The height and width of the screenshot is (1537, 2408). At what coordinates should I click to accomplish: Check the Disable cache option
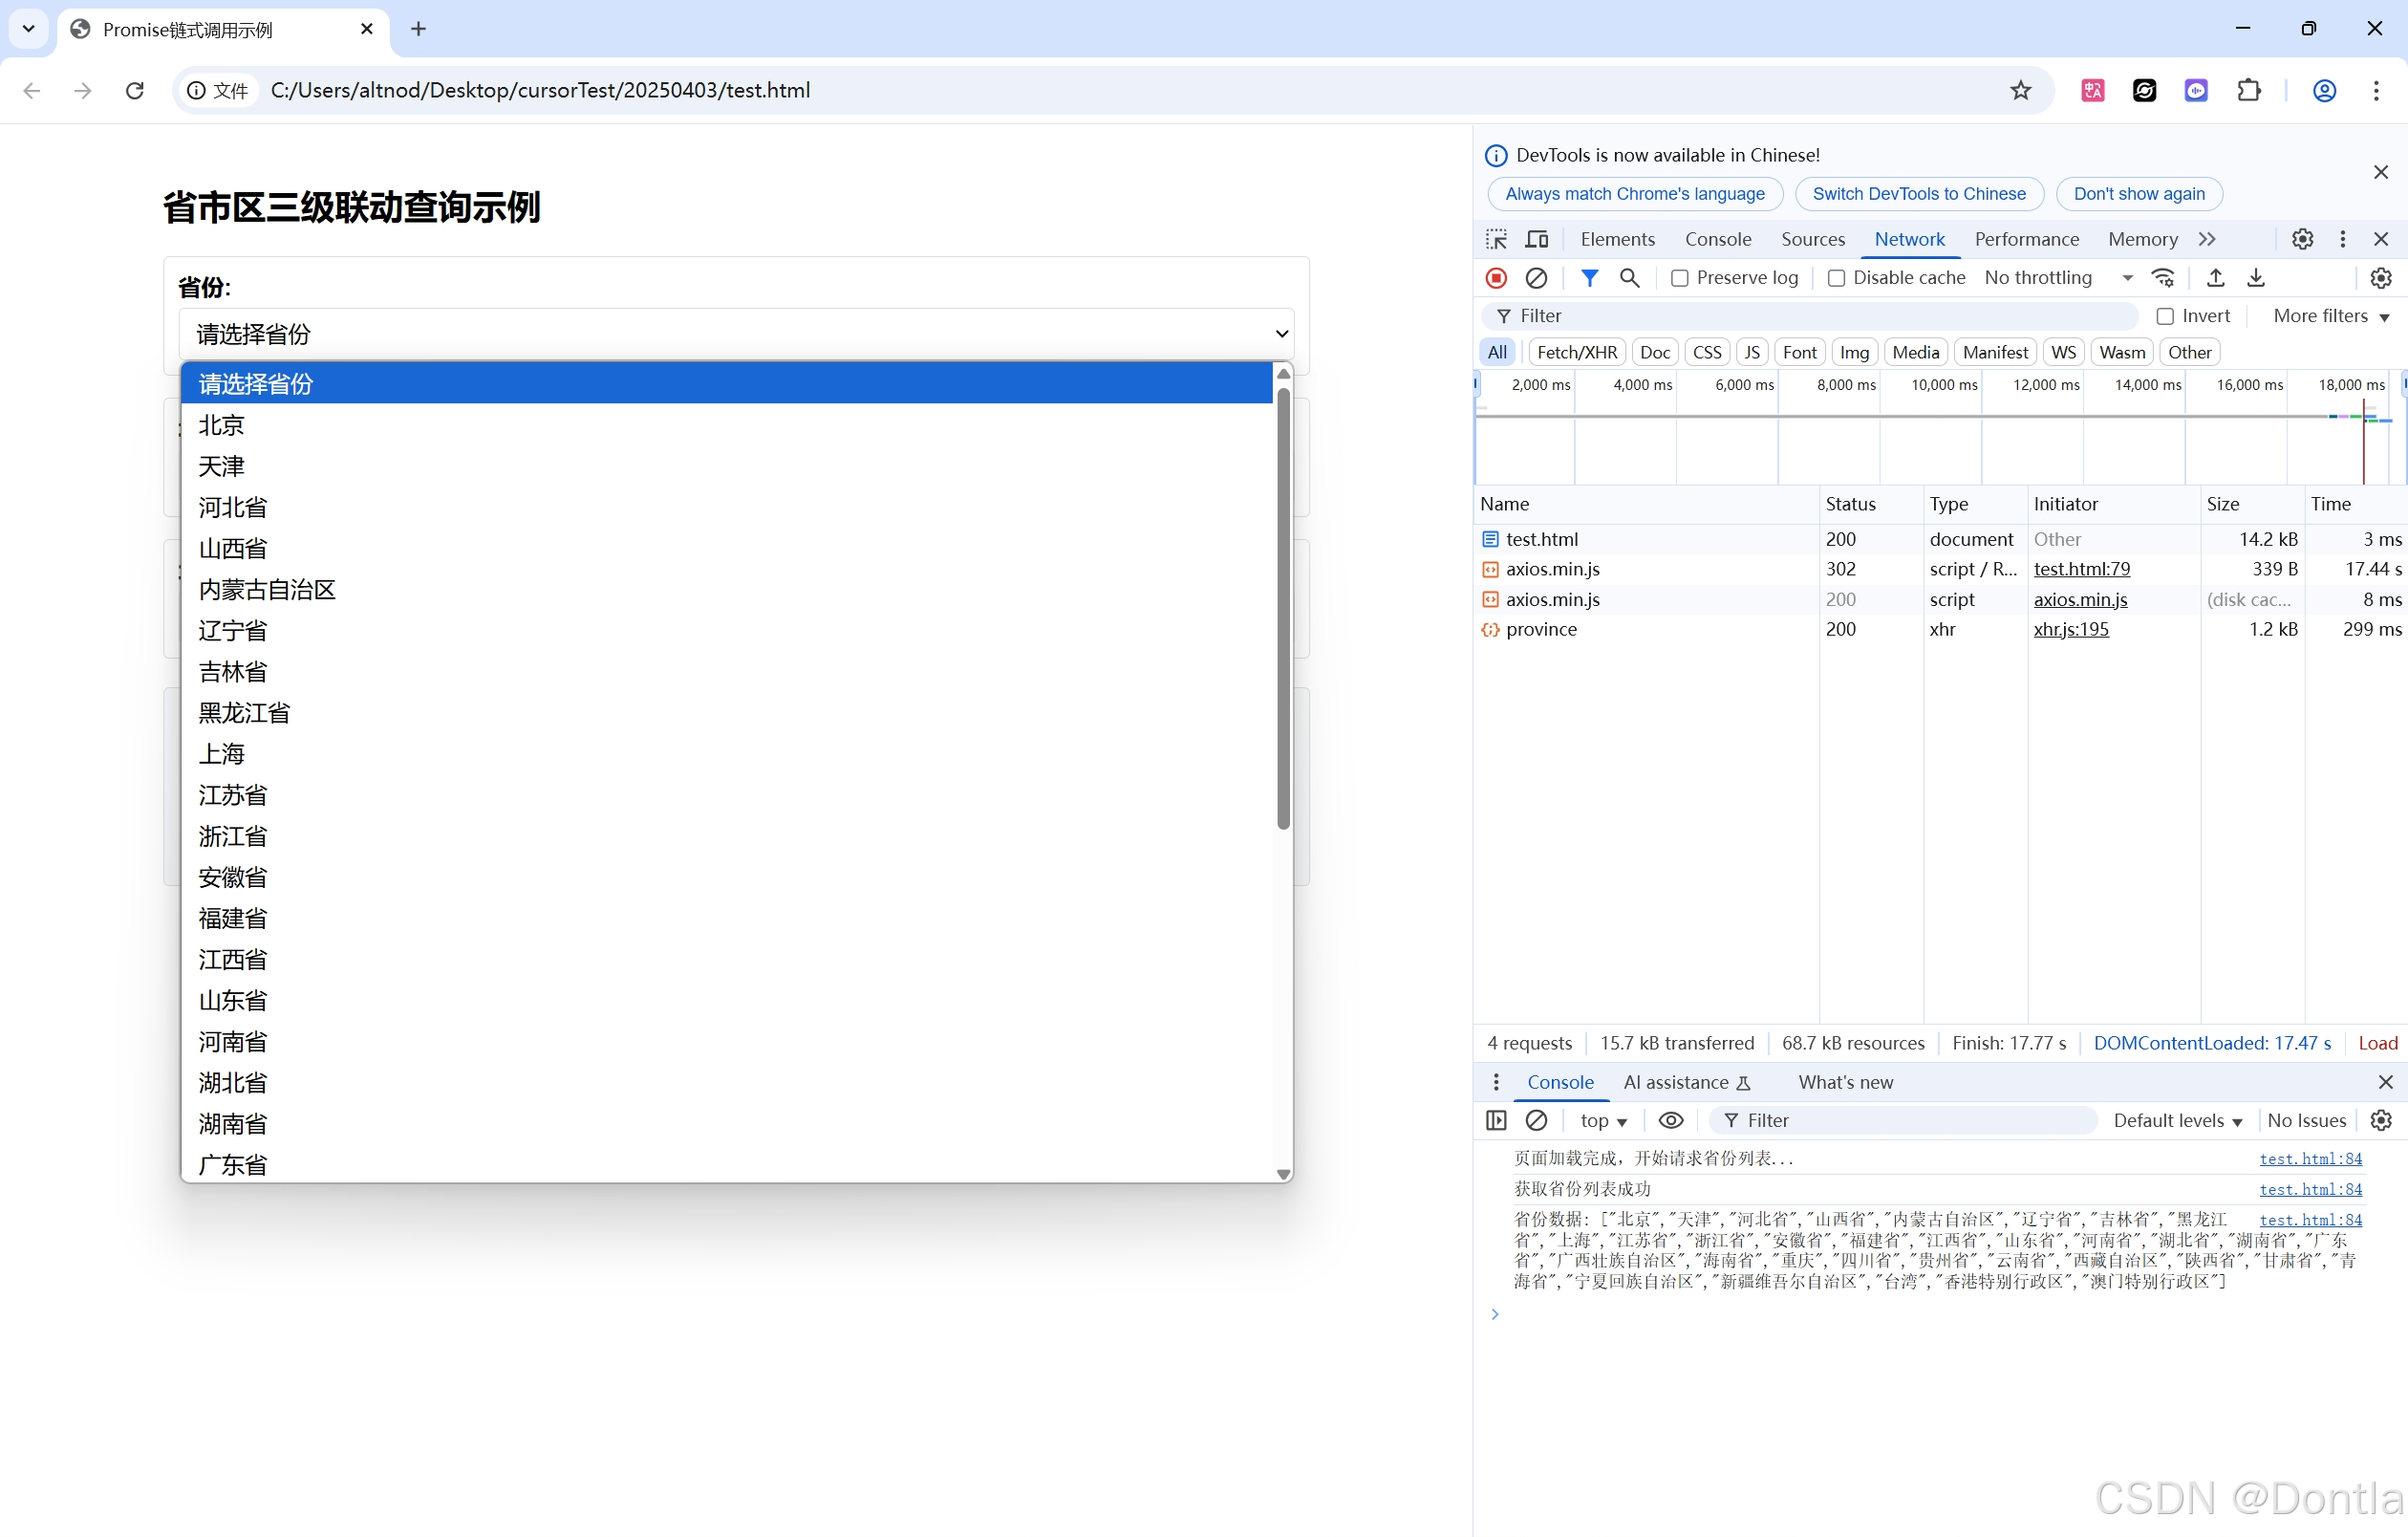click(1836, 279)
